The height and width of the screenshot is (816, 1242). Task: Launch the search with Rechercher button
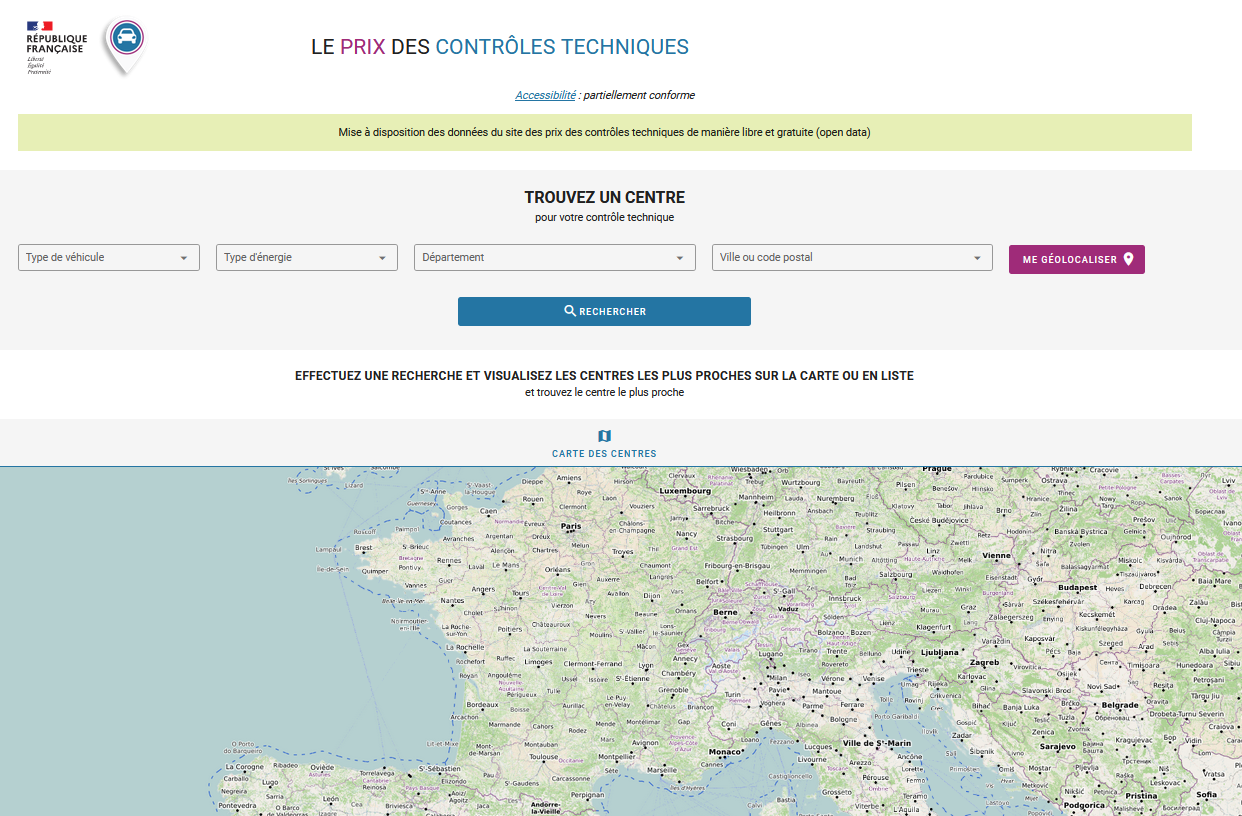click(604, 311)
